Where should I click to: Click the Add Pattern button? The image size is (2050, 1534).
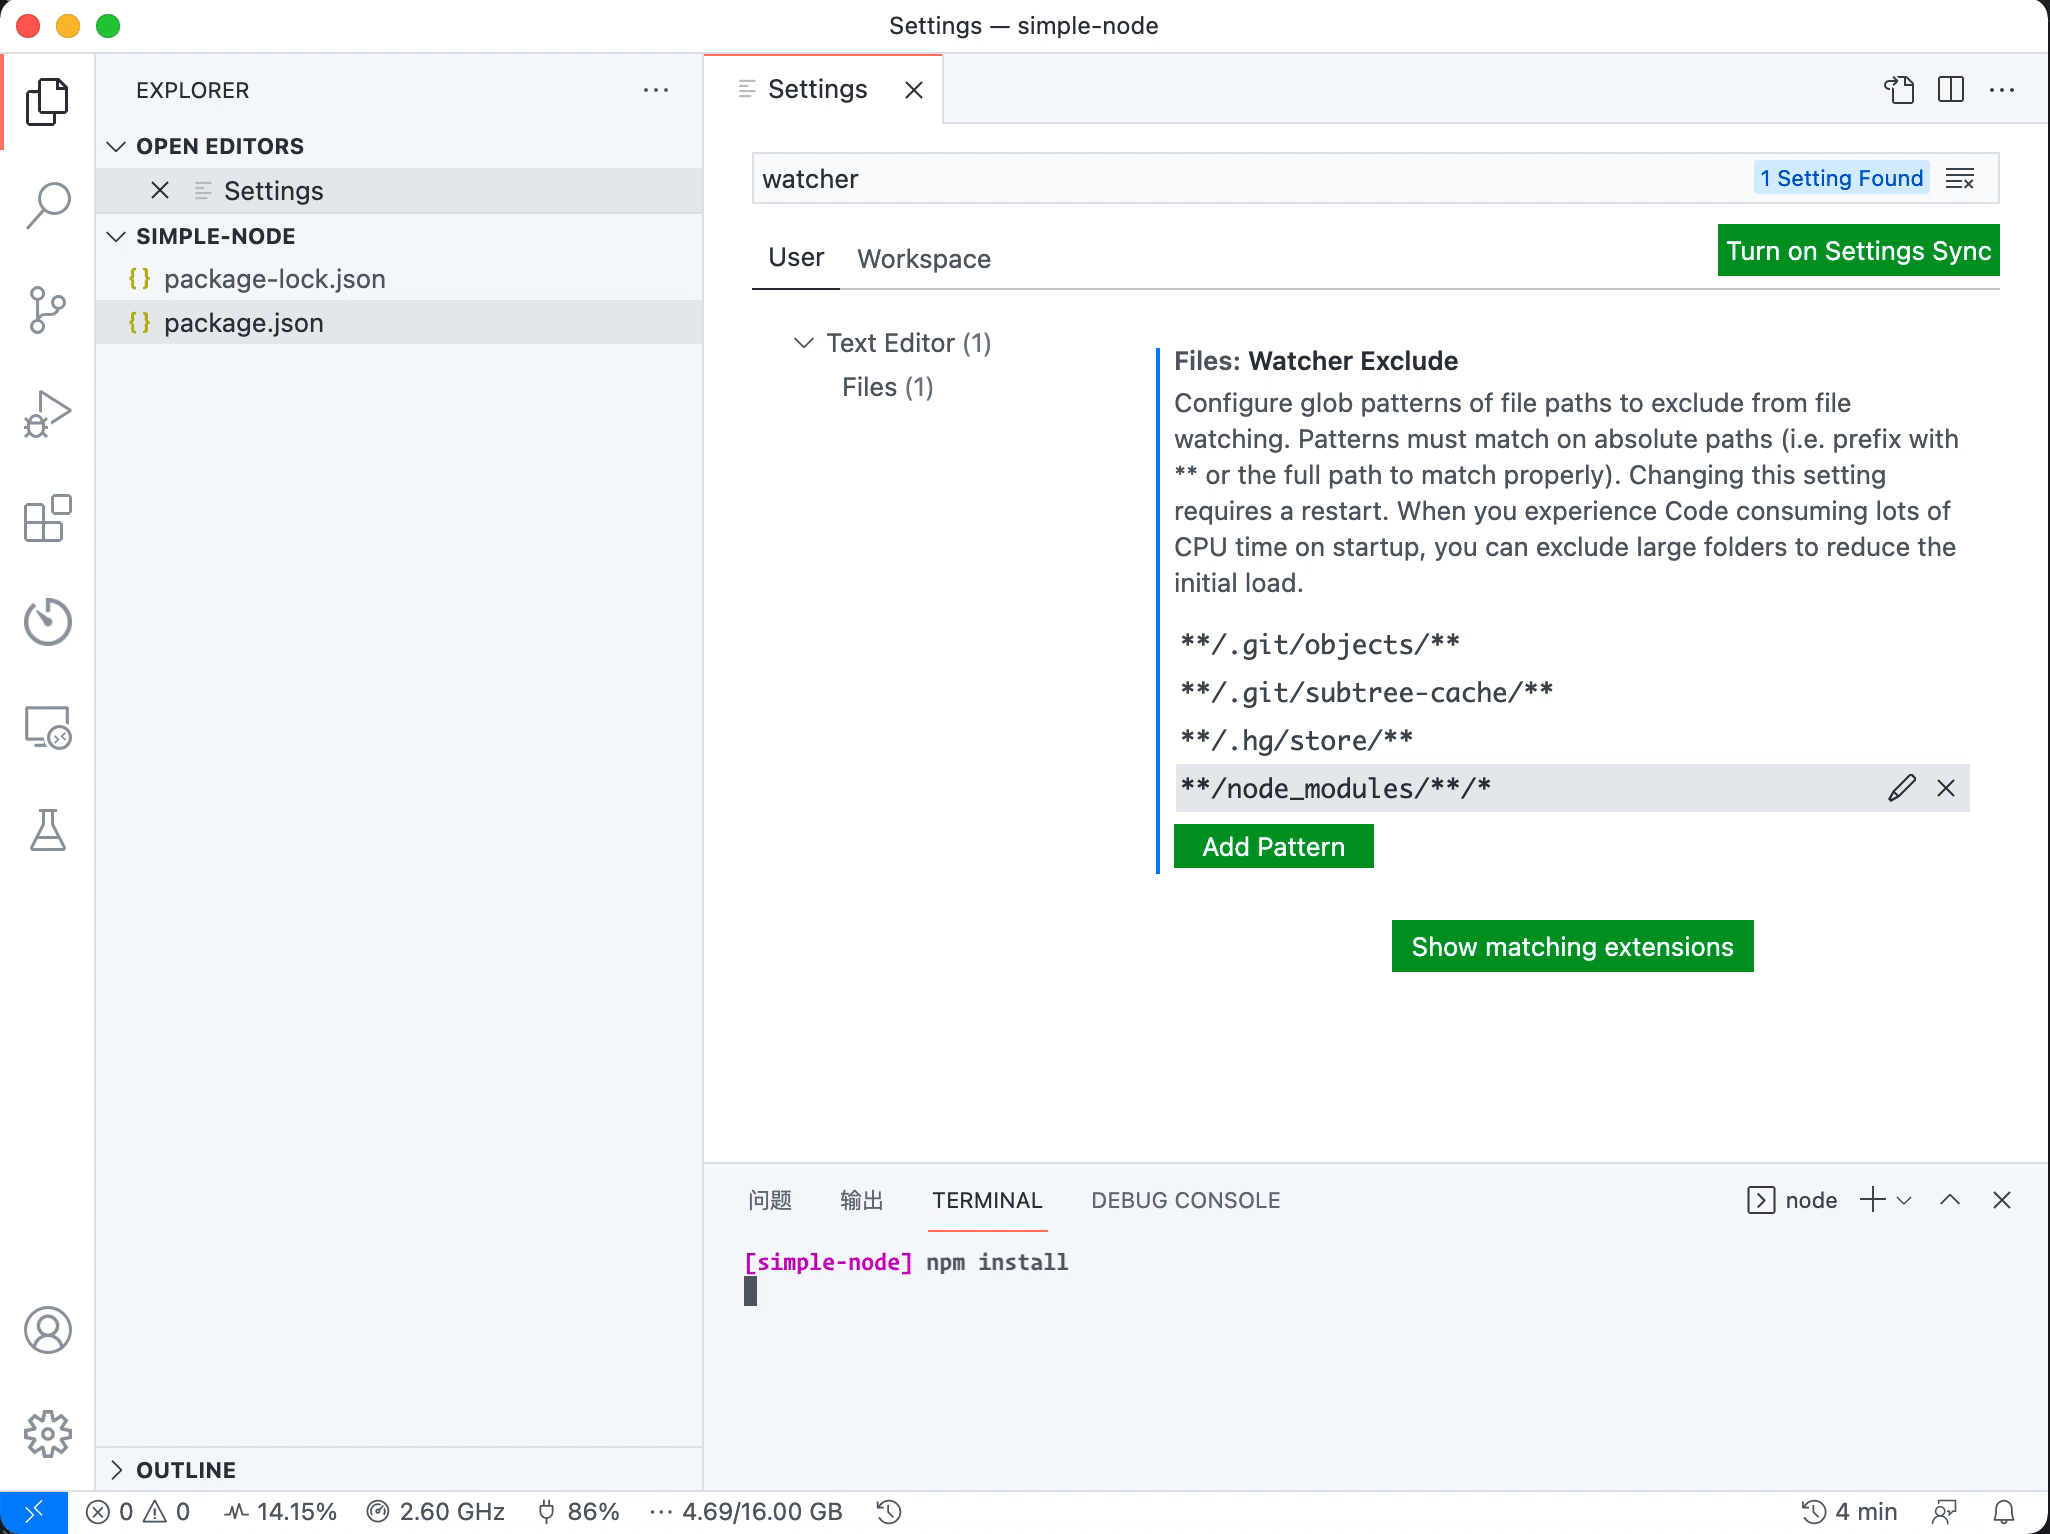pyautogui.click(x=1273, y=846)
